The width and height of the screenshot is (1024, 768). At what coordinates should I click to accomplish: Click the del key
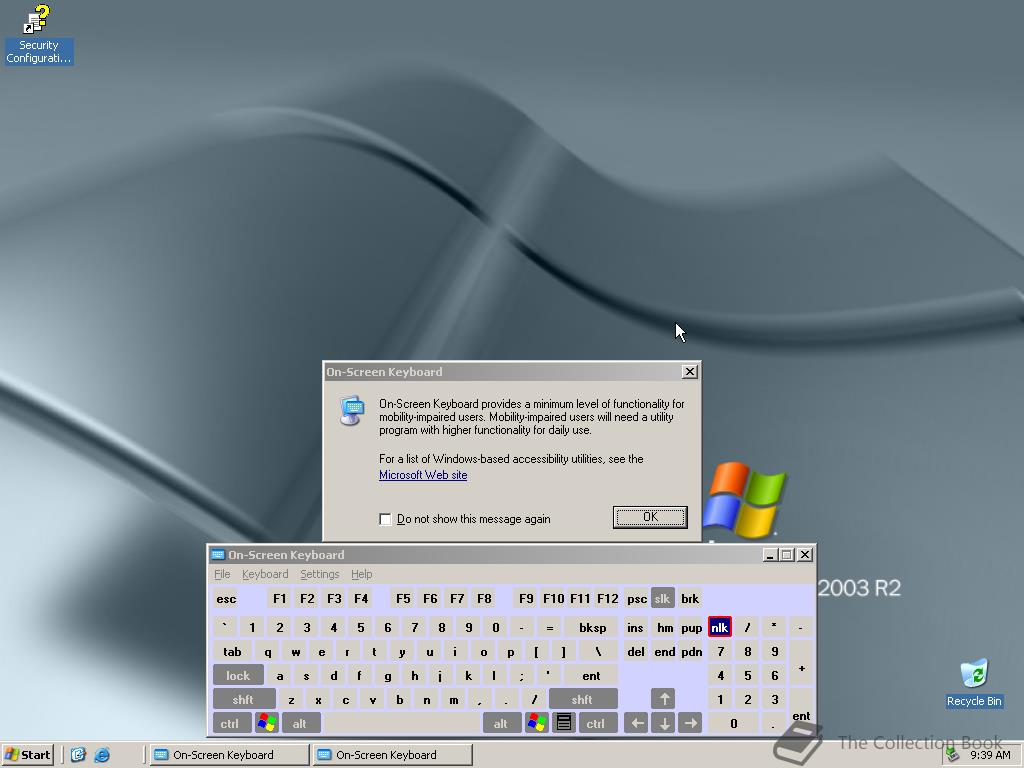pyautogui.click(x=635, y=651)
